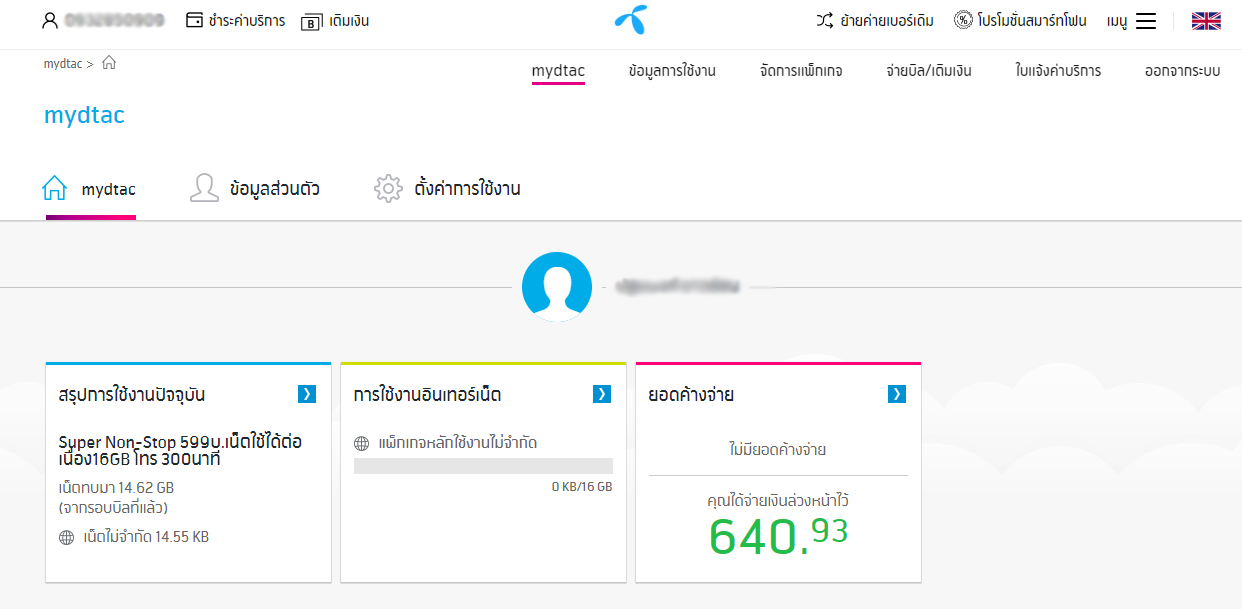Viewport: 1242px width, 609px height.
Task: Click the blurred phone number
Action: 114,20
